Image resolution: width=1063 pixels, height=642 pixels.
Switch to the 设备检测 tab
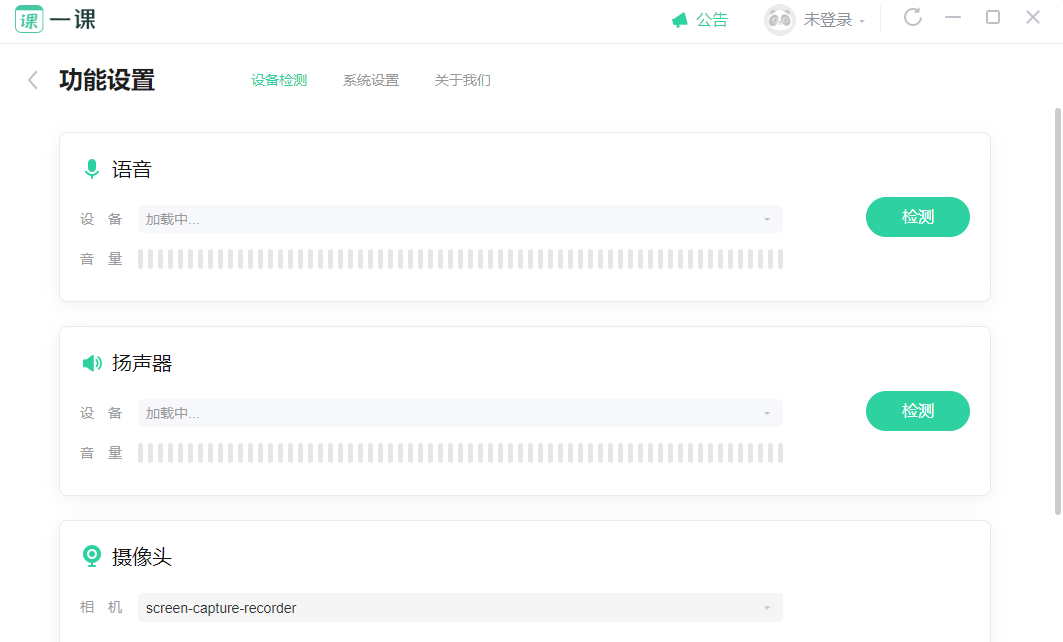(x=279, y=80)
